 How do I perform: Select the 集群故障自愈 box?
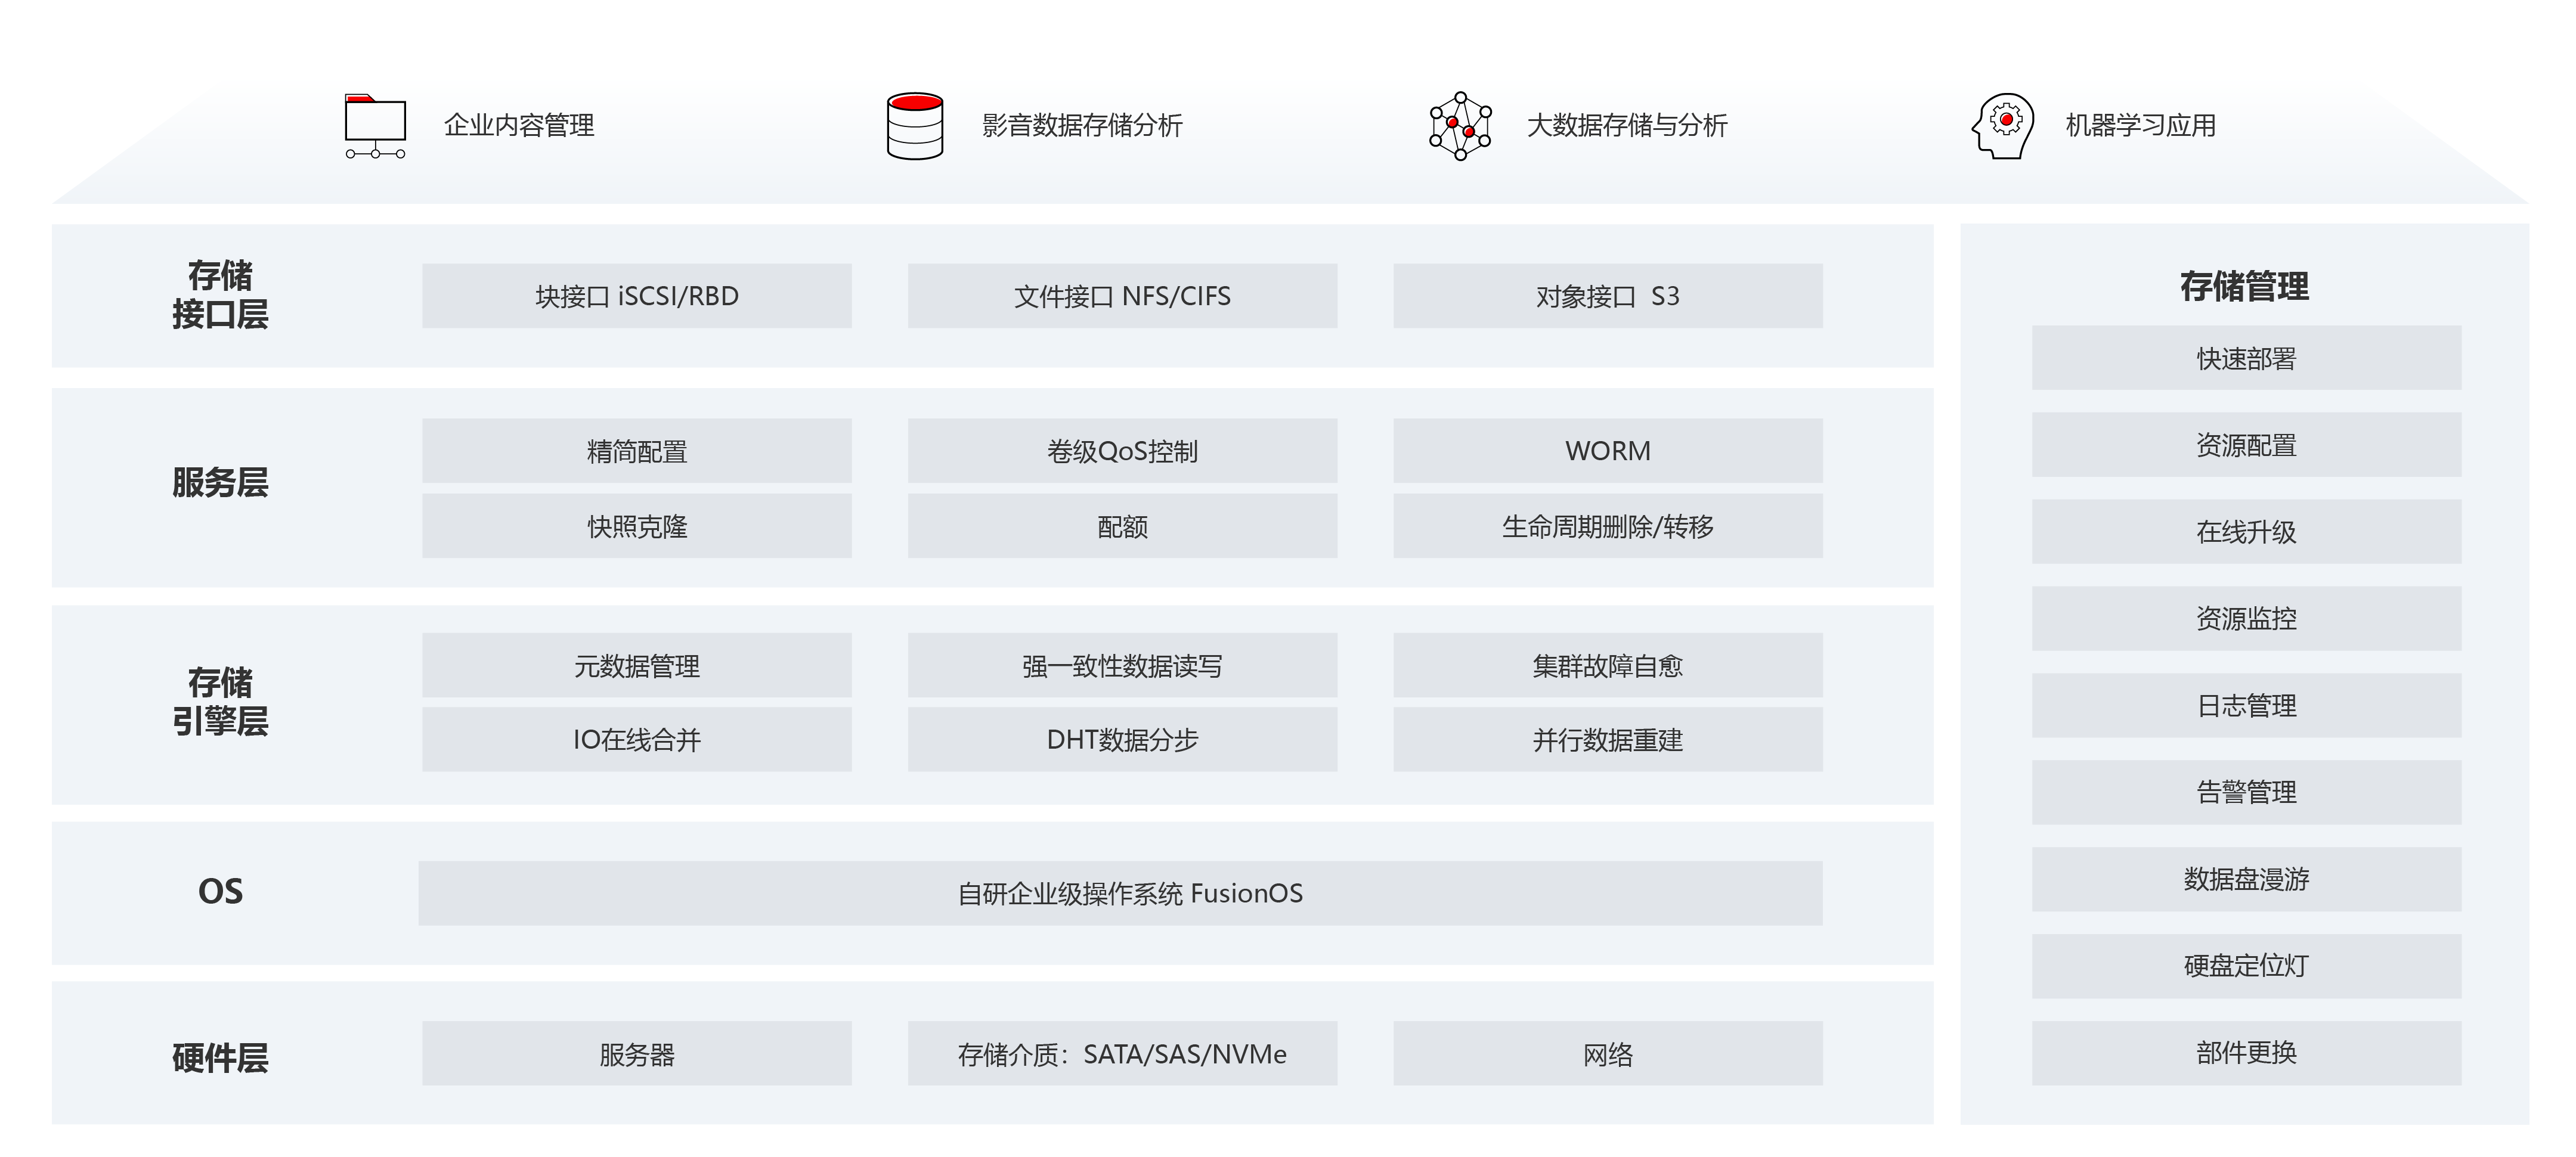point(1608,665)
